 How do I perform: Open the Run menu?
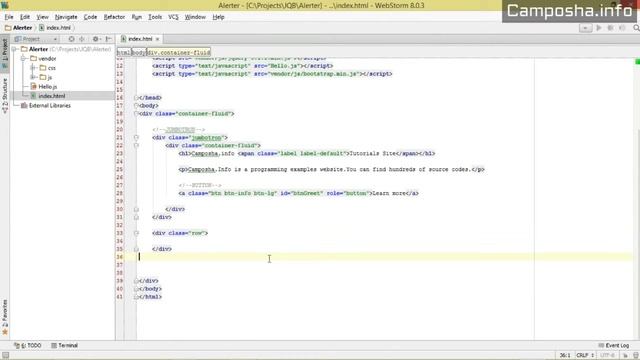136,17
